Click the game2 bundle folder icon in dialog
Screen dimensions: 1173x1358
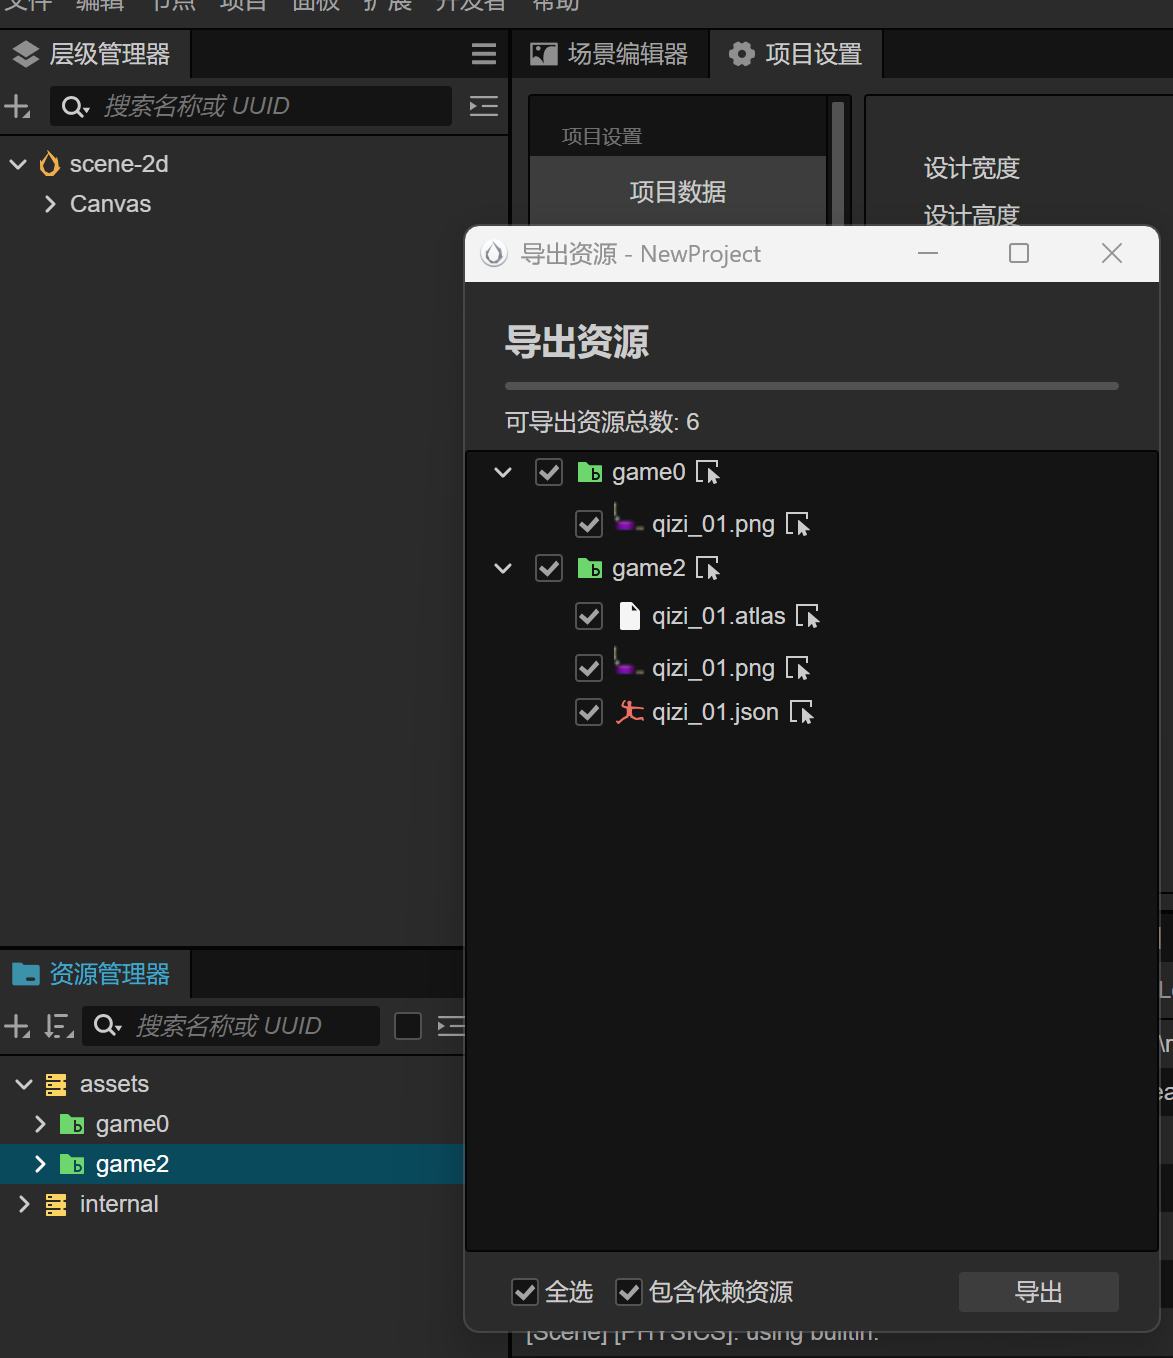coord(590,568)
